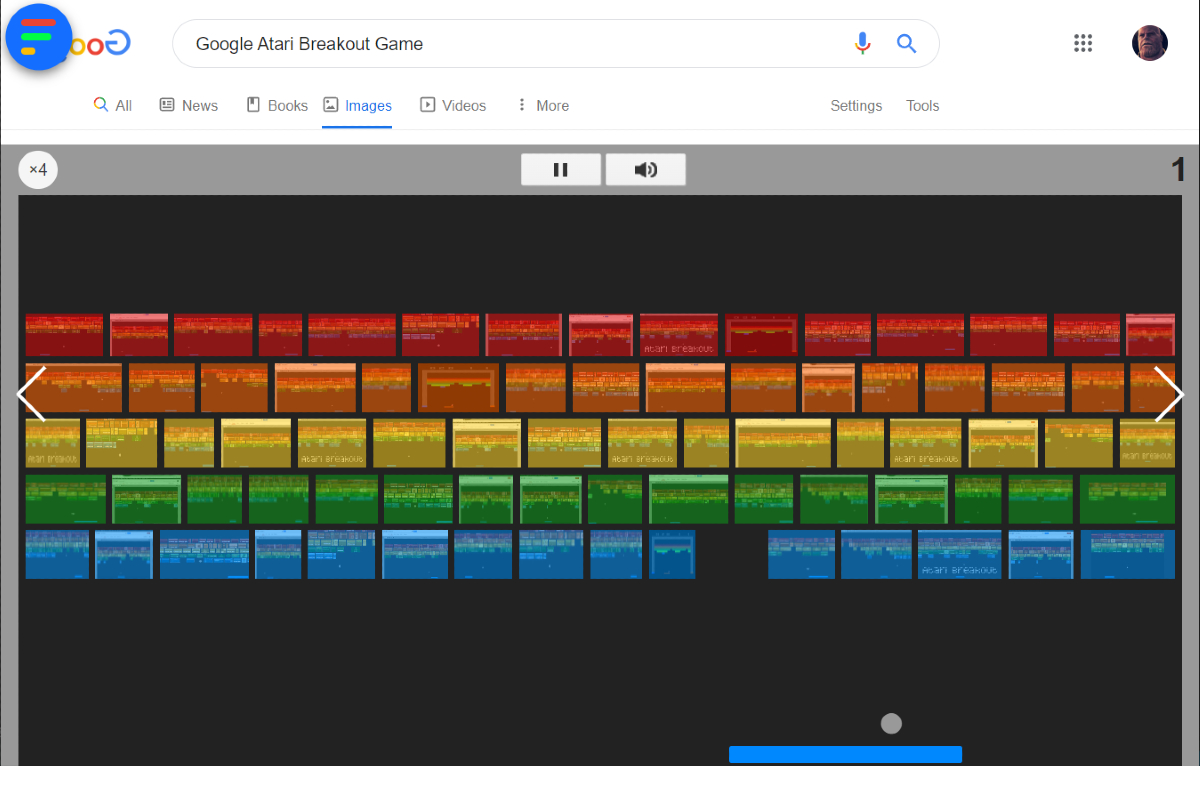Image resolution: width=1200 pixels, height=800 pixels.
Task: Open the Settings menu
Action: tap(856, 105)
